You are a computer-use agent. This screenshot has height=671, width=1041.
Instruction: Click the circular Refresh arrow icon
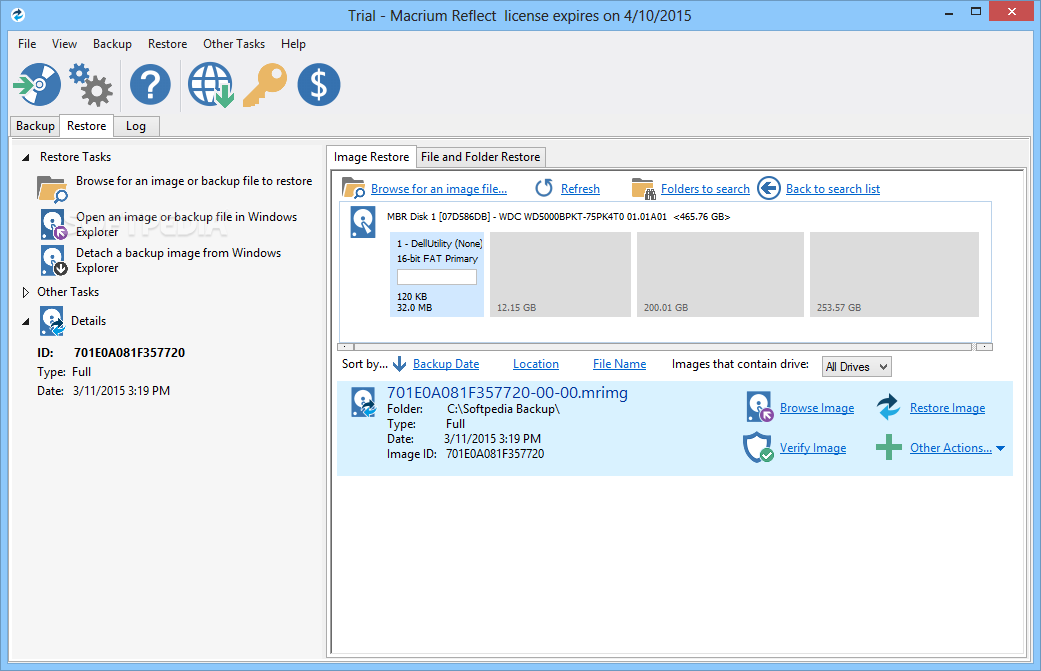(544, 188)
